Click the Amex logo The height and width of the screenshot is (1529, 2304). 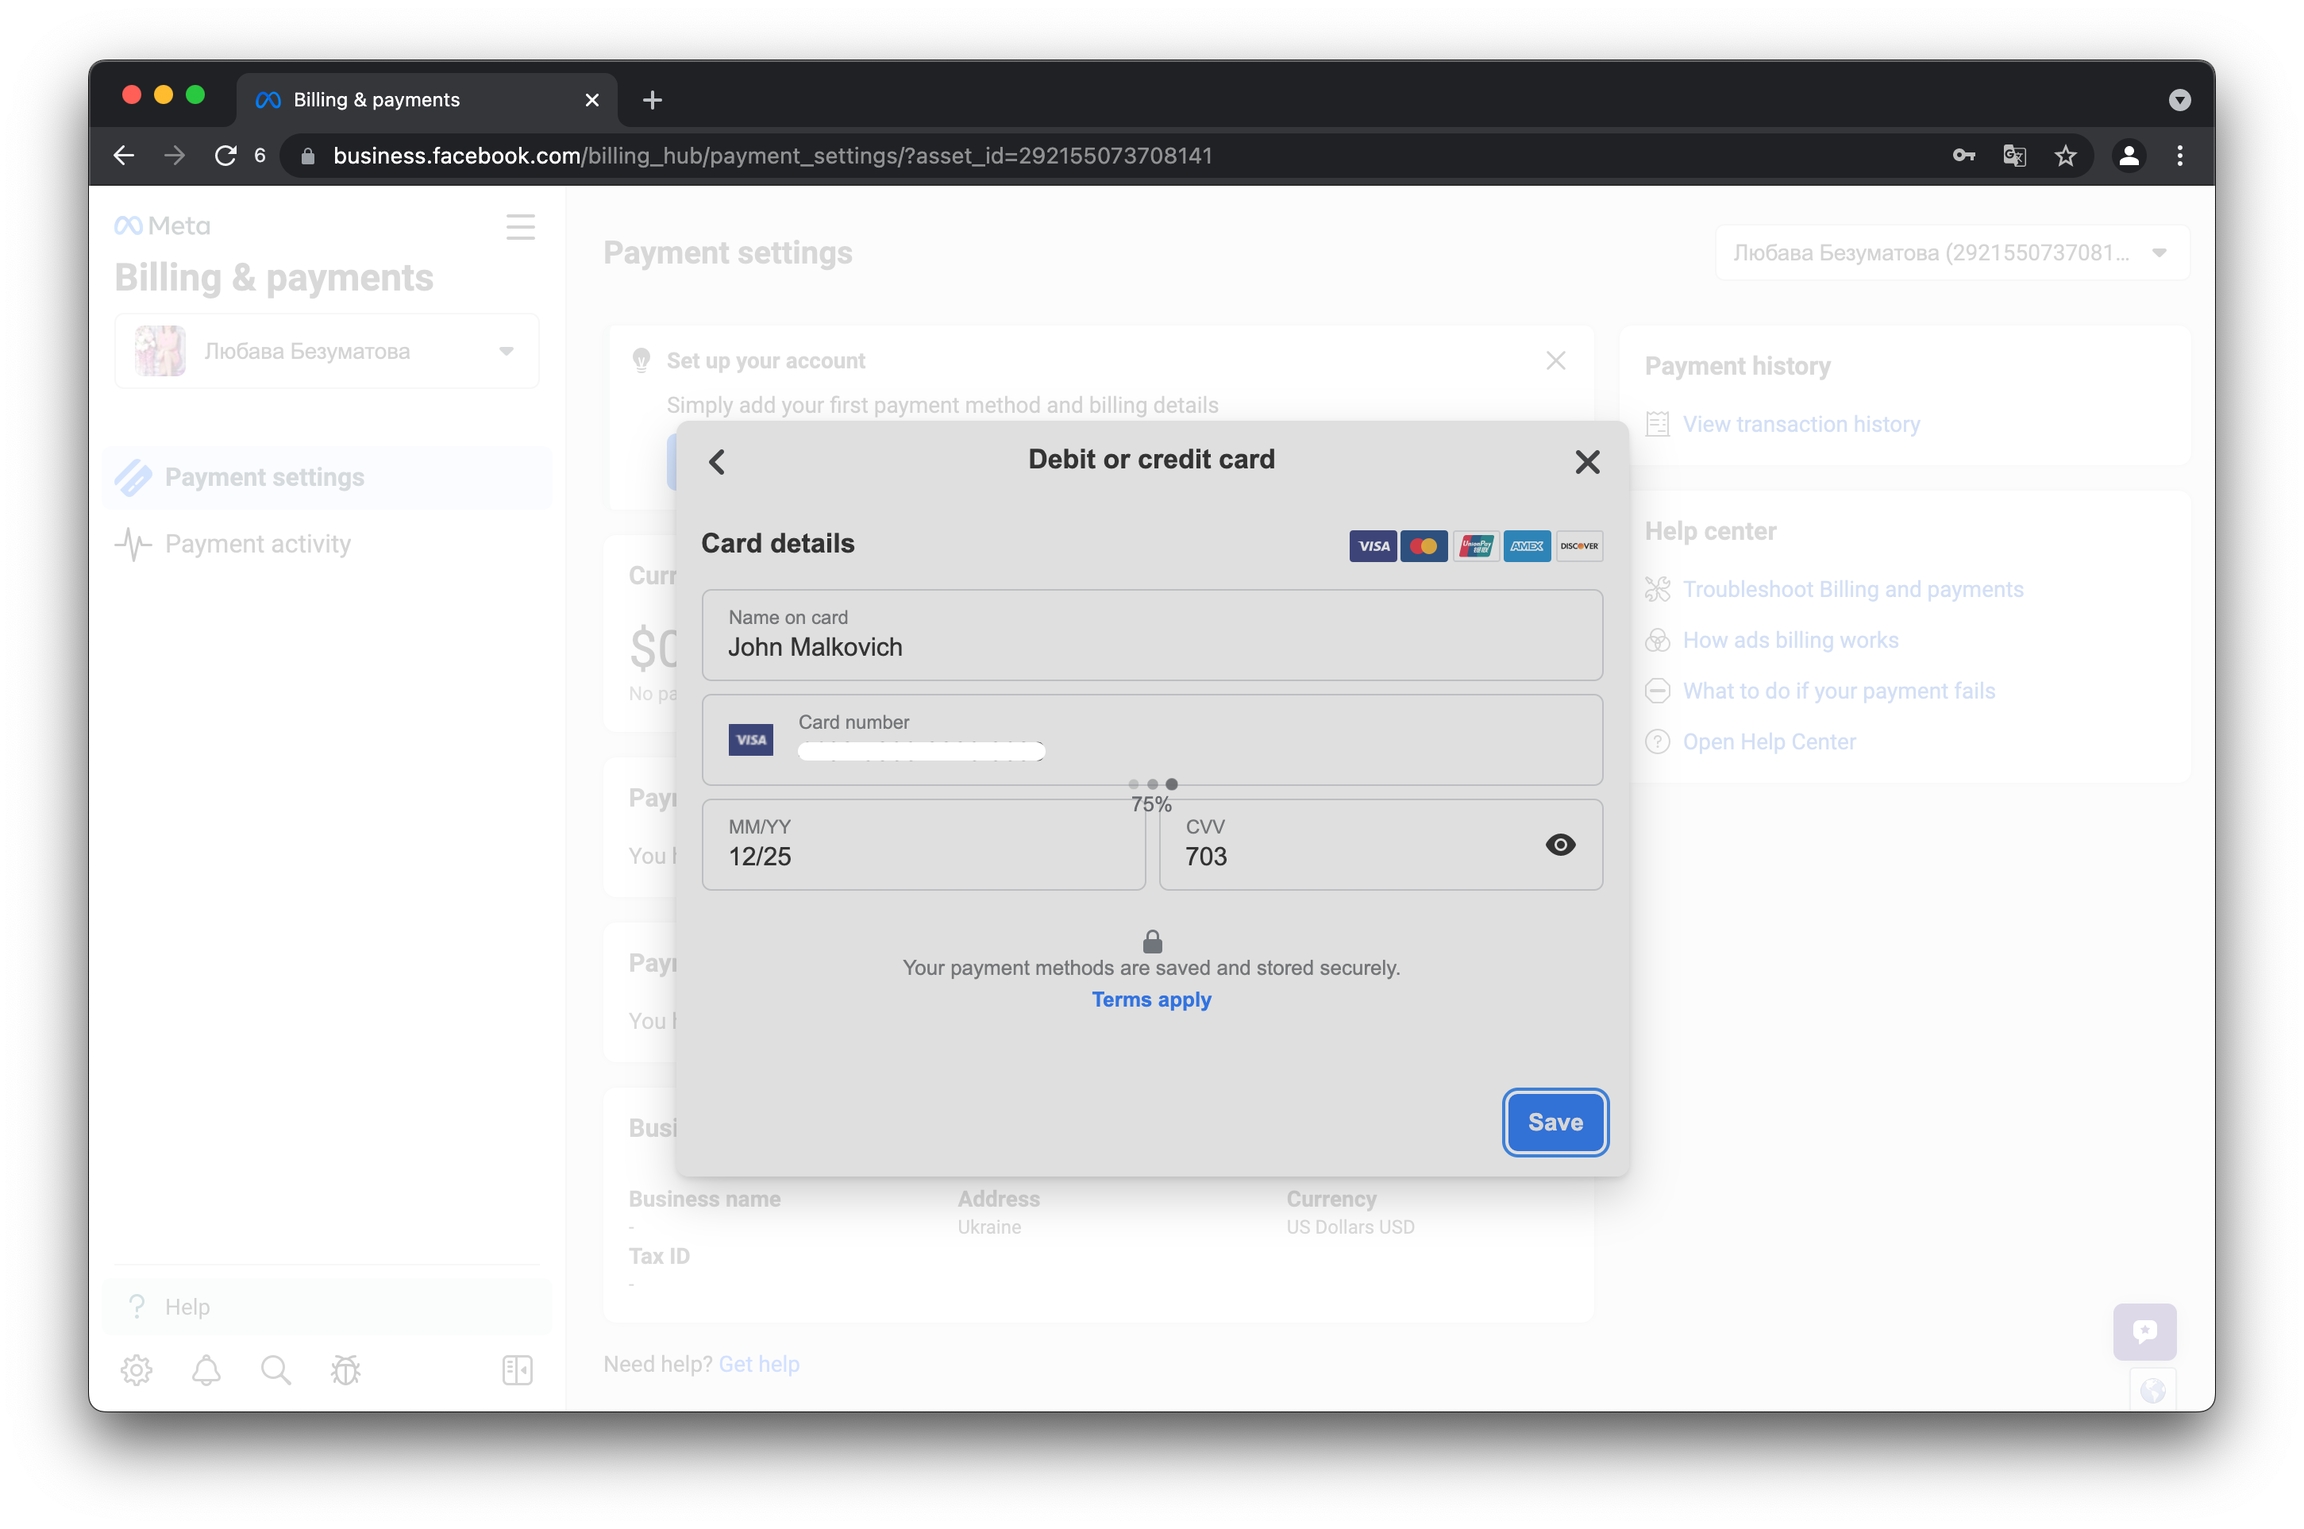pyautogui.click(x=1527, y=546)
